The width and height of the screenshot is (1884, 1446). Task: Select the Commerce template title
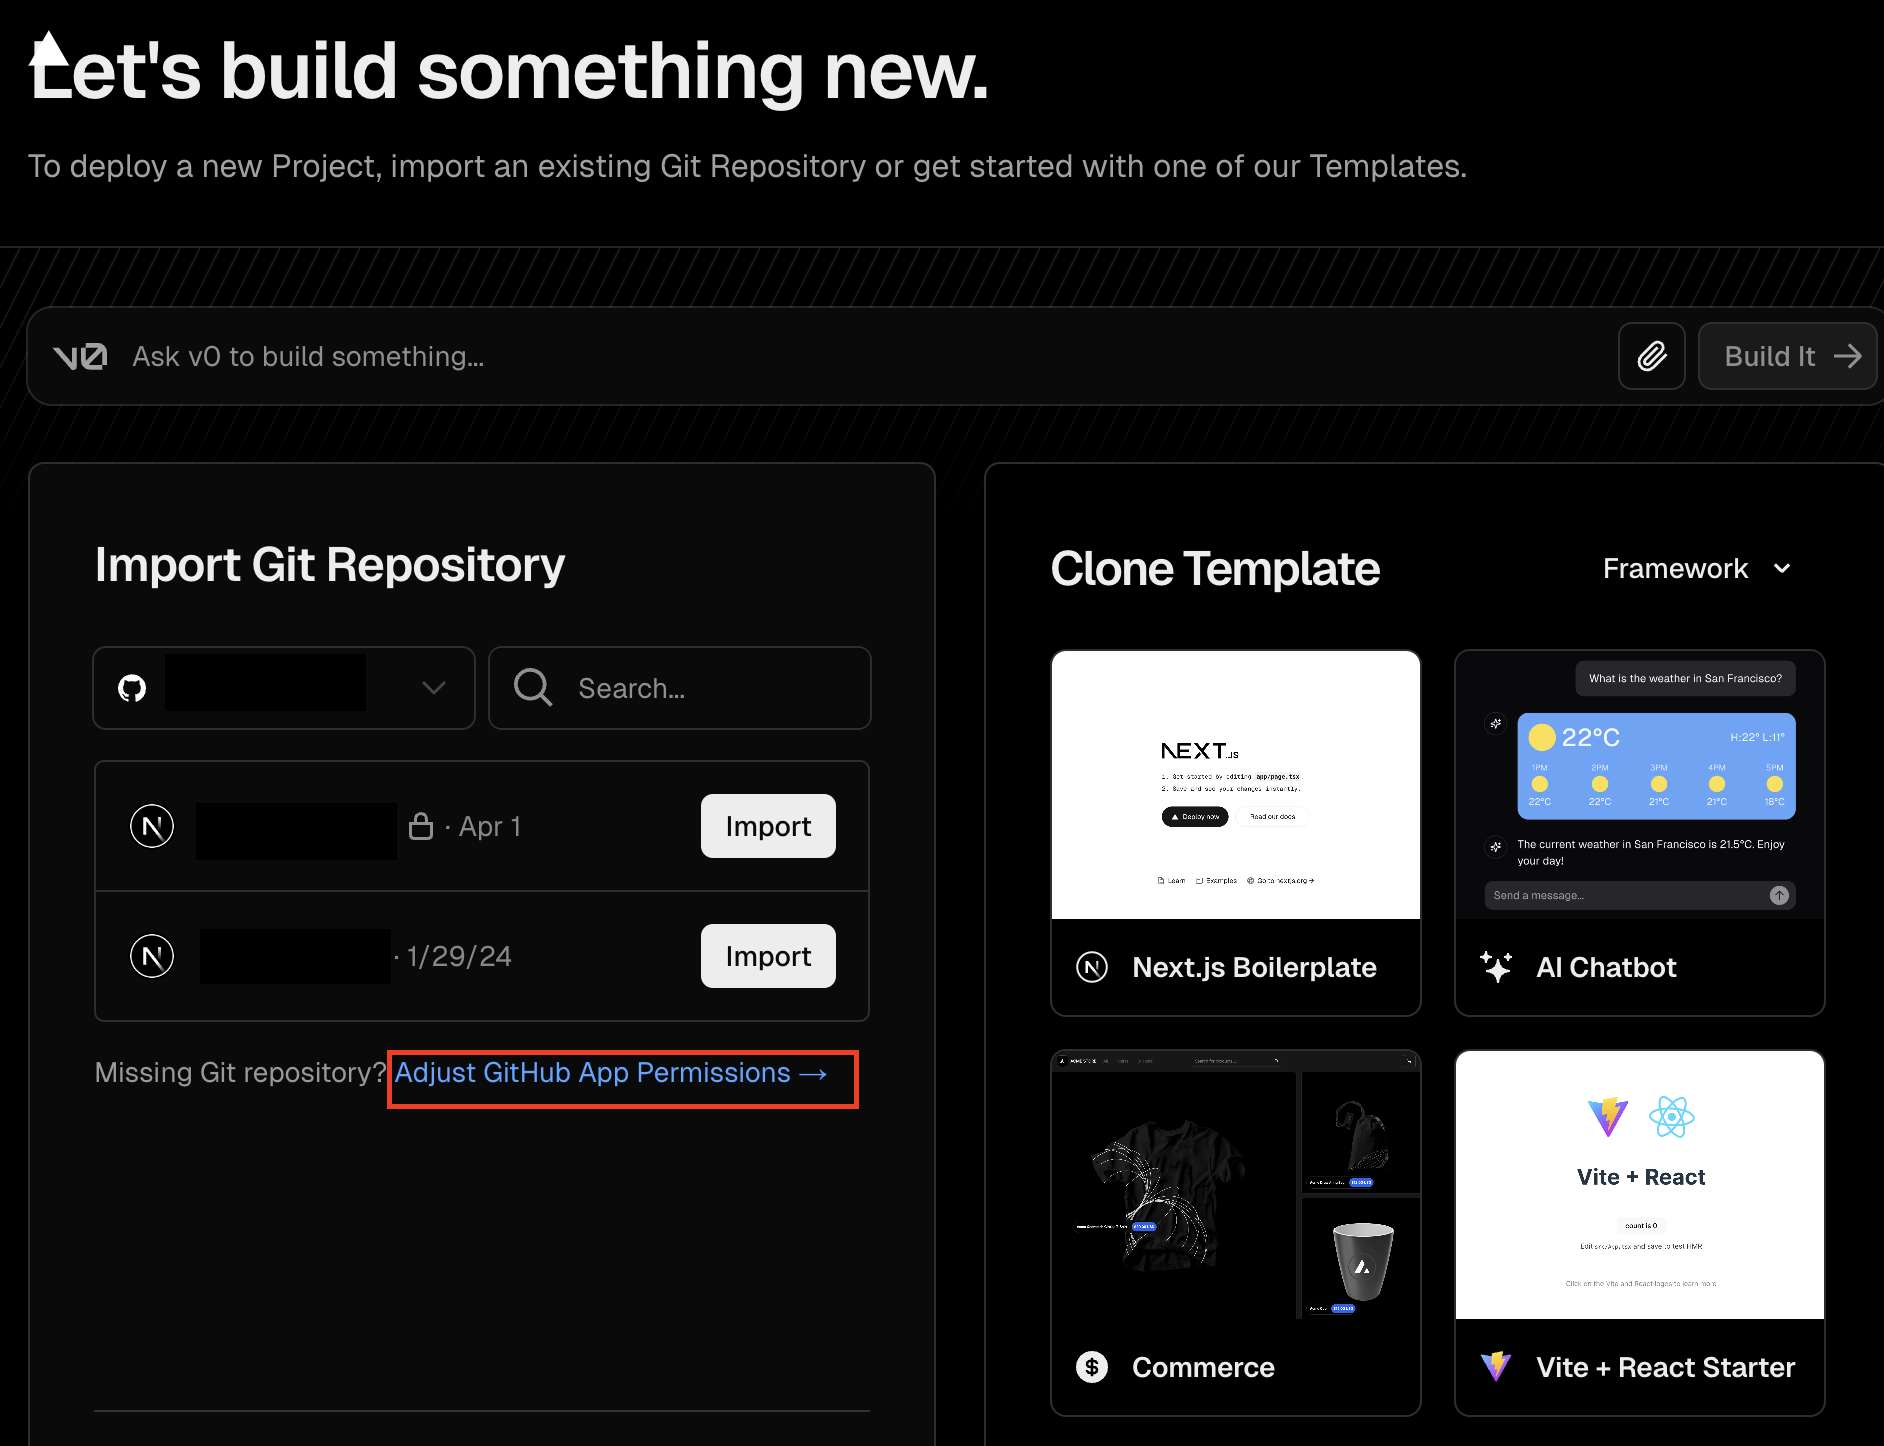[1203, 1367]
